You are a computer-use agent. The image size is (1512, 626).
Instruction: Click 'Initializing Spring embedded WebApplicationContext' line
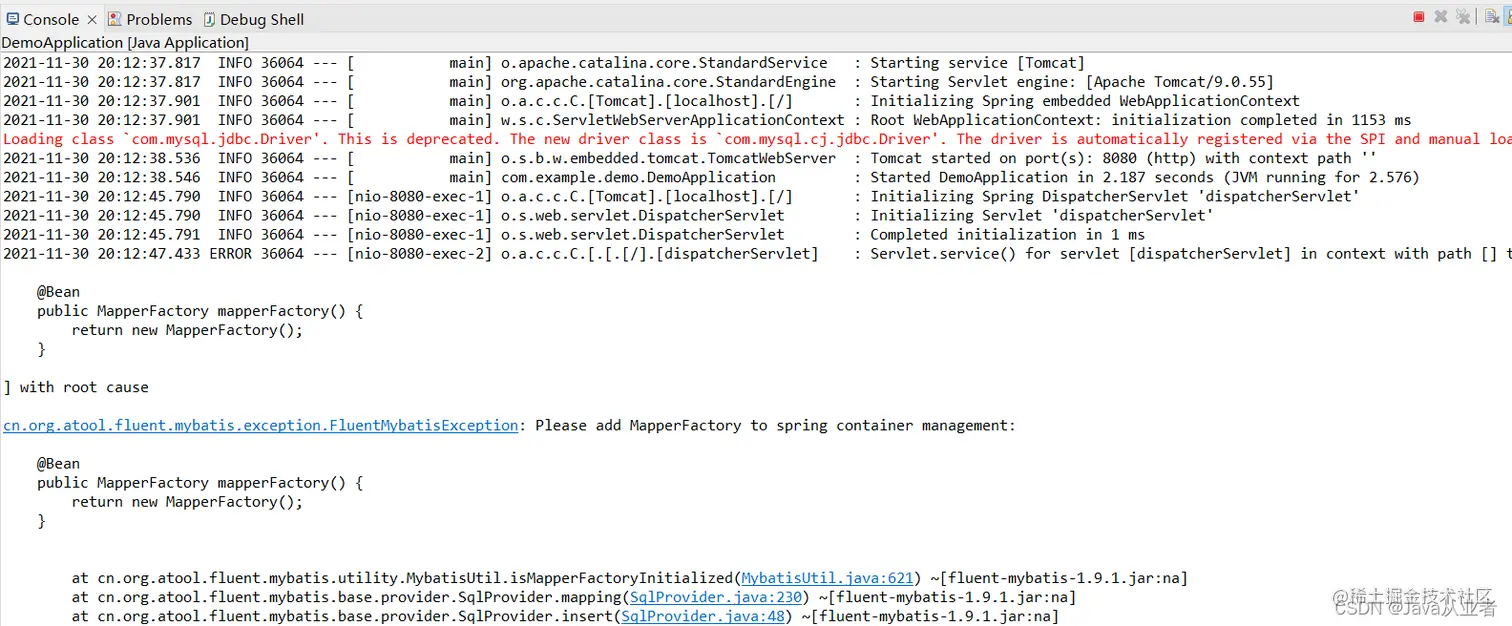[651, 101]
